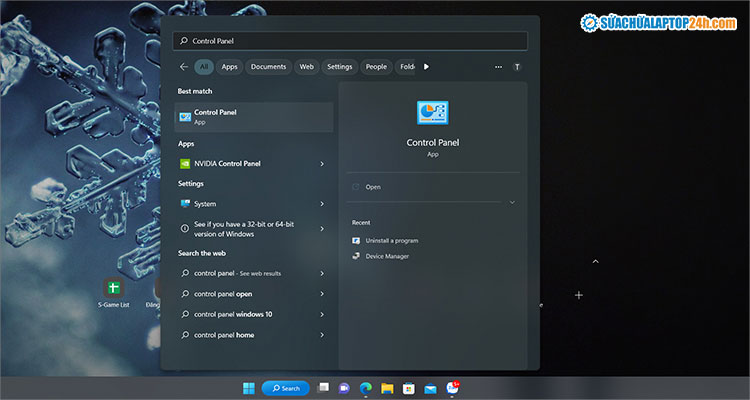The image size is (750, 400).
Task: Click the Windows Start button on taskbar
Action: tap(248, 388)
